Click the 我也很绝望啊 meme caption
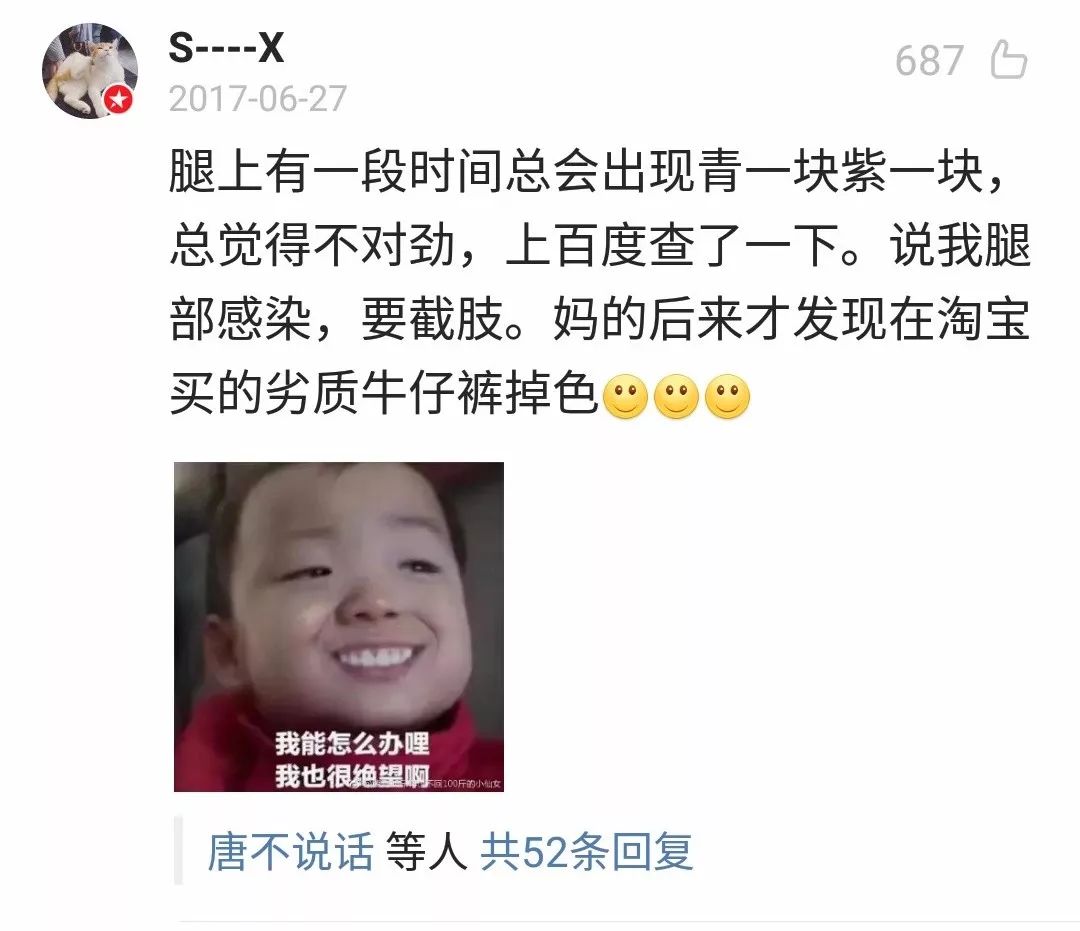 (352, 776)
